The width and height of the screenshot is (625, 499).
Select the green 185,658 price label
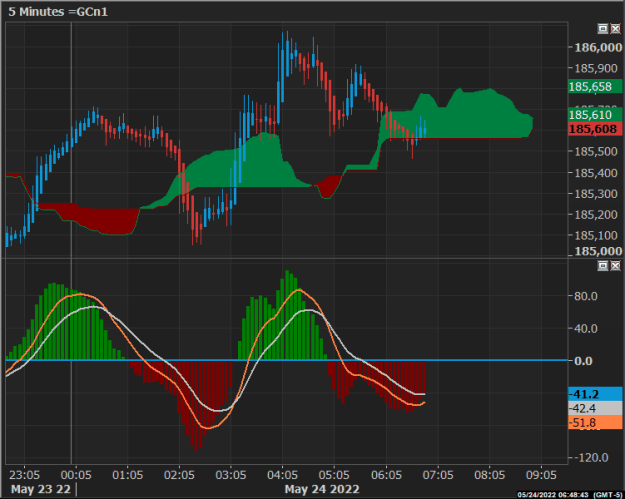pos(595,86)
